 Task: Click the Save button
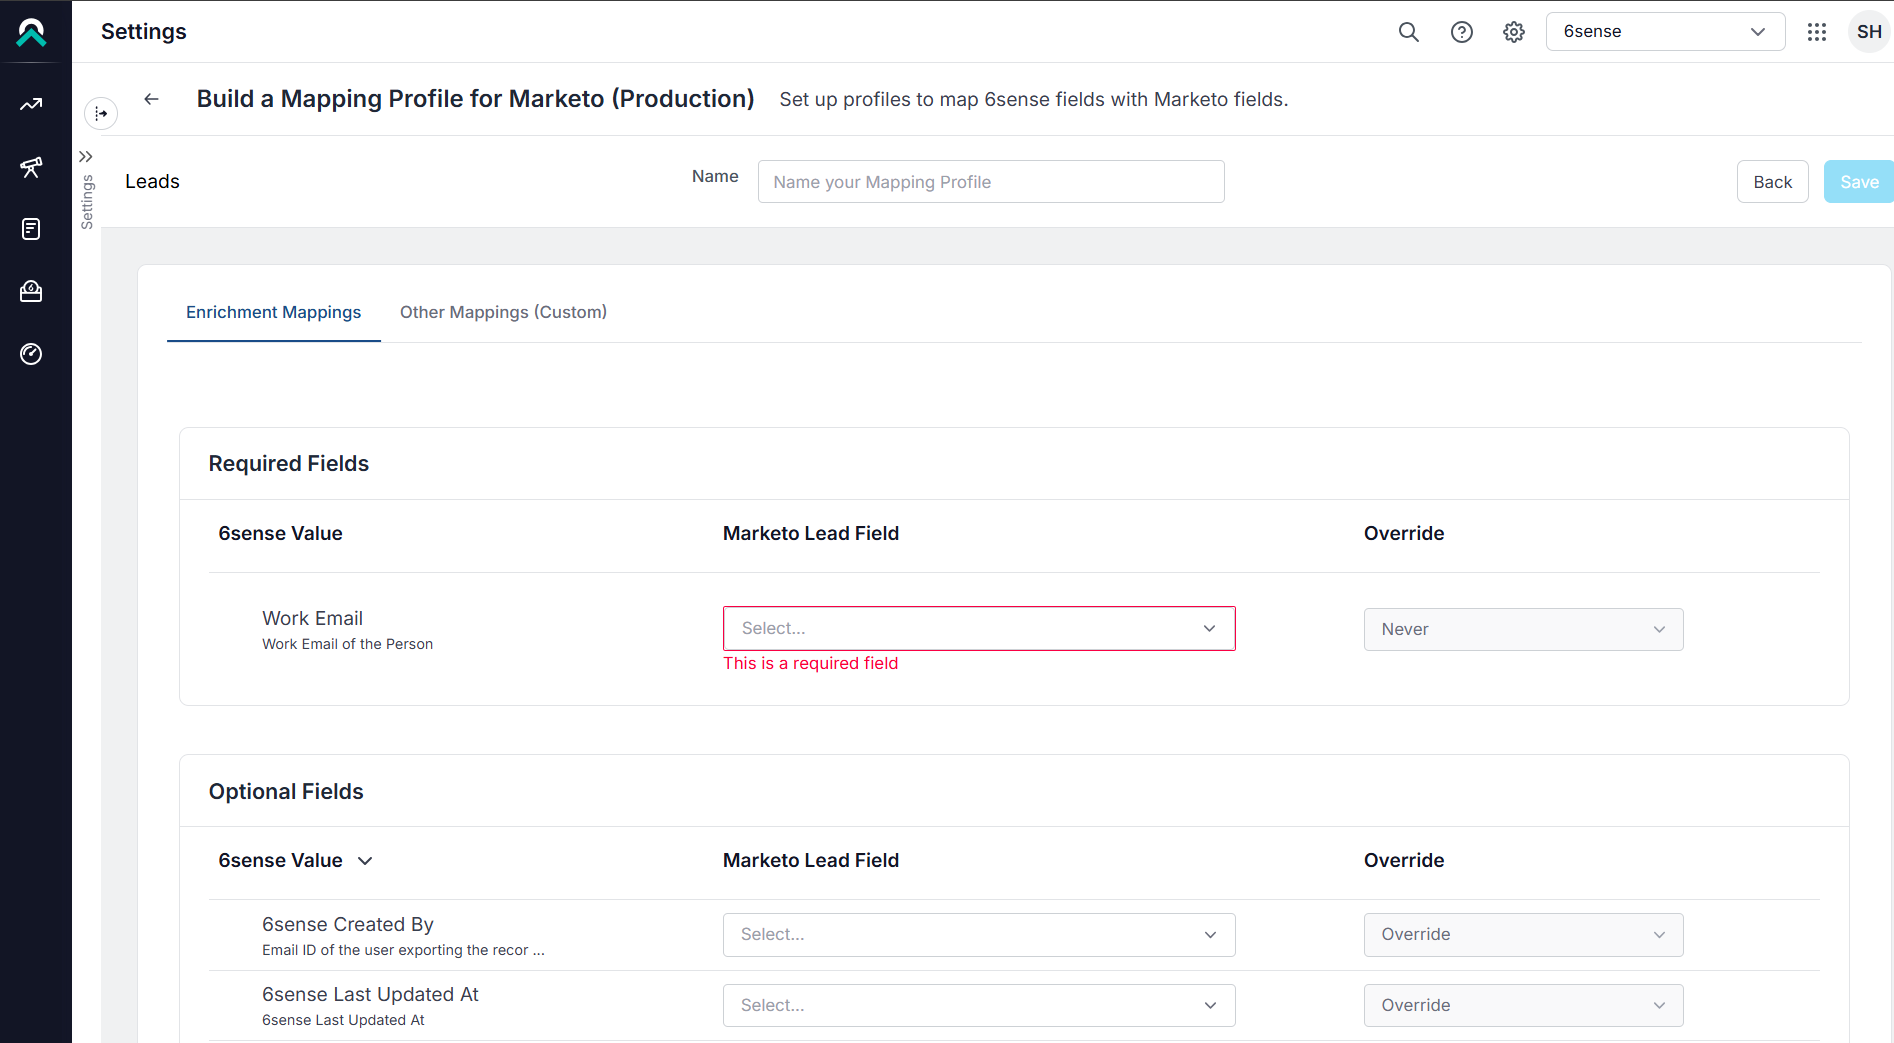[1858, 182]
